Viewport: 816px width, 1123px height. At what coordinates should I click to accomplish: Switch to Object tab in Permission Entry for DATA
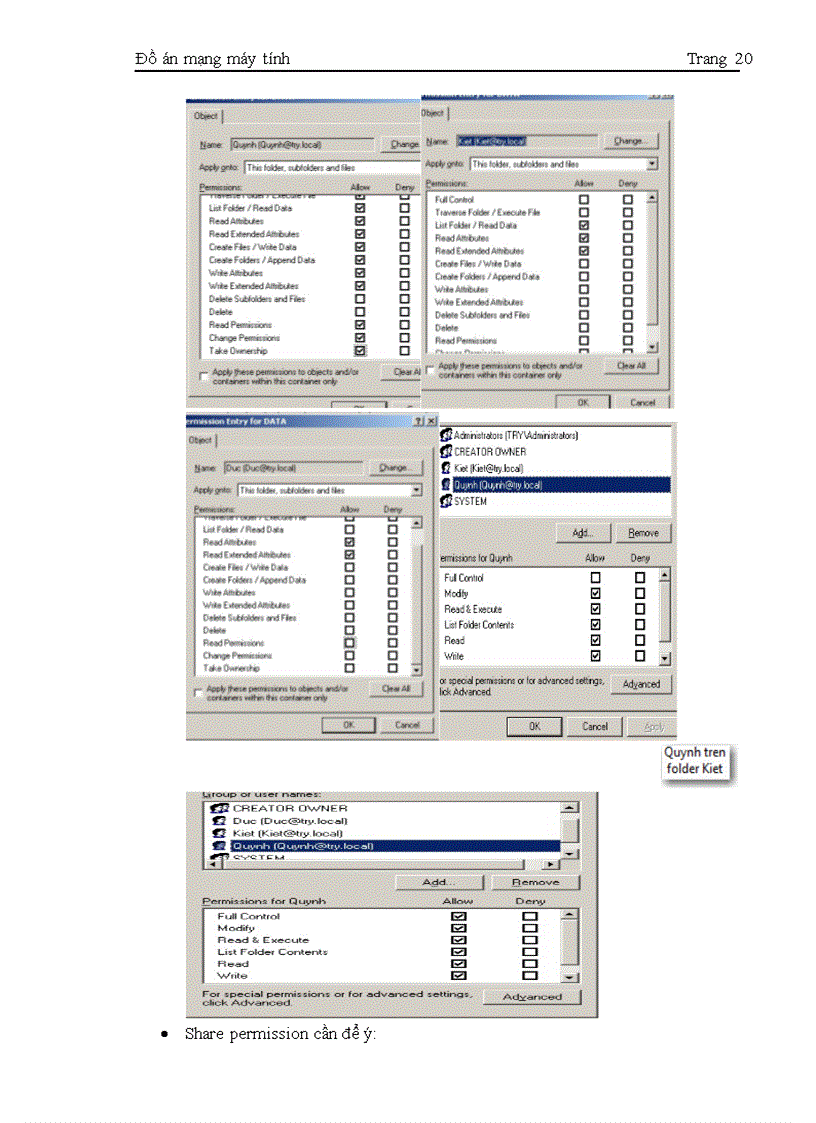coord(201,440)
